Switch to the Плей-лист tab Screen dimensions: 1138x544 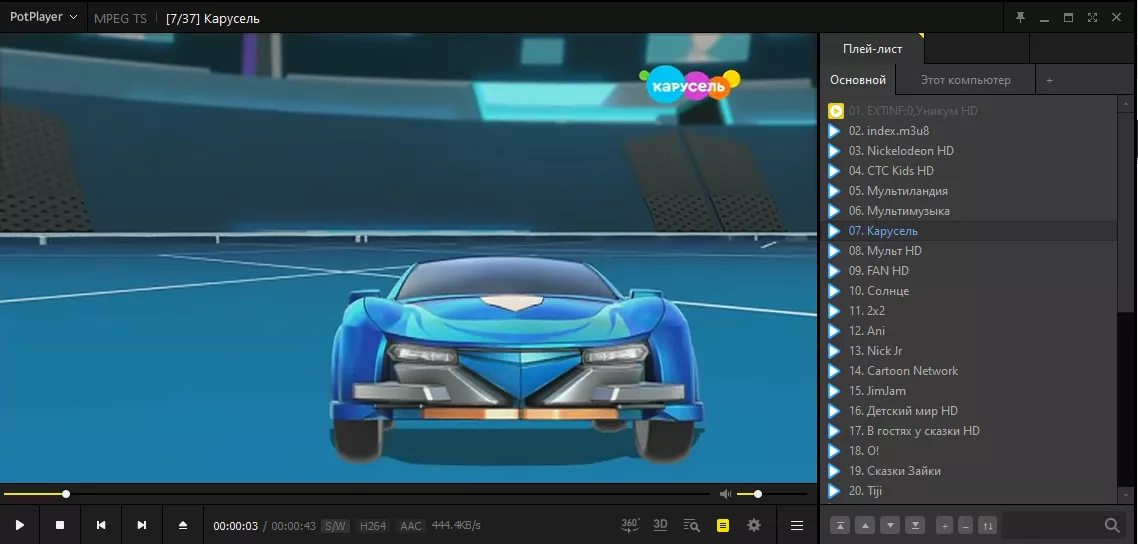[x=872, y=49]
